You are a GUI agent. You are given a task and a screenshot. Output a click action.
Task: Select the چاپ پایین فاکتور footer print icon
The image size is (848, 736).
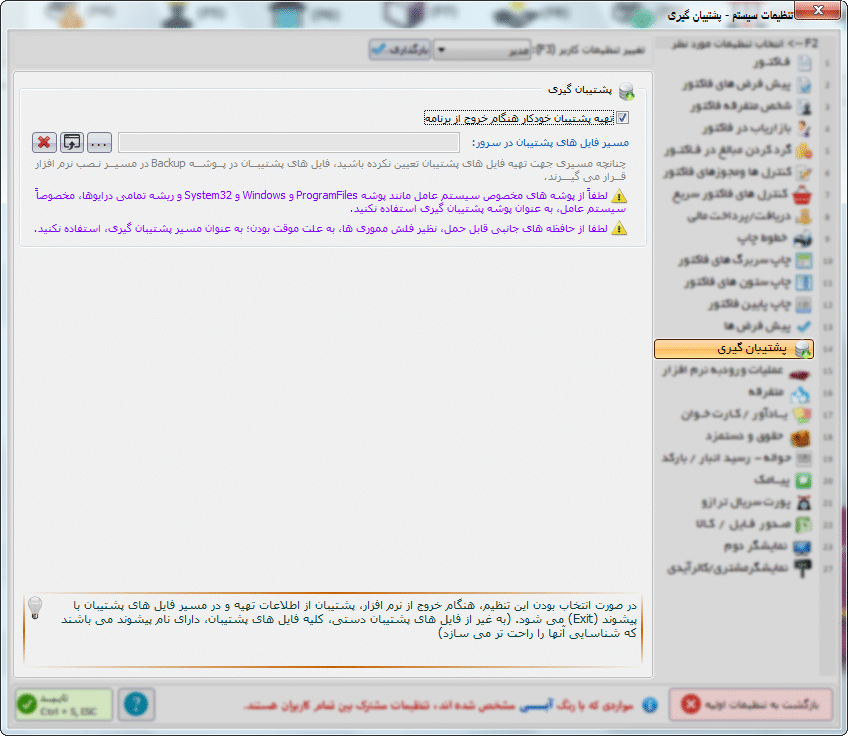click(x=804, y=304)
